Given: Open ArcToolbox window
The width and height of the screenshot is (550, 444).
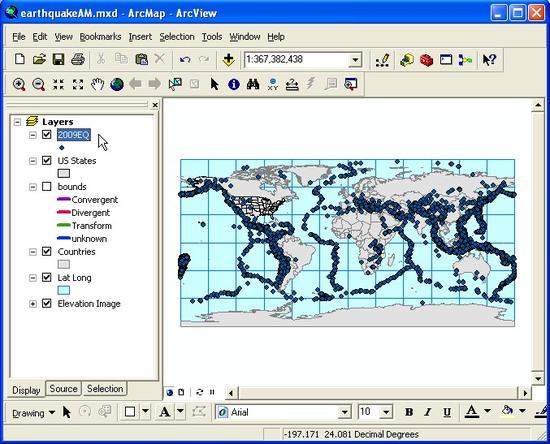Looking at the screenshot, I should coord(427,60).
